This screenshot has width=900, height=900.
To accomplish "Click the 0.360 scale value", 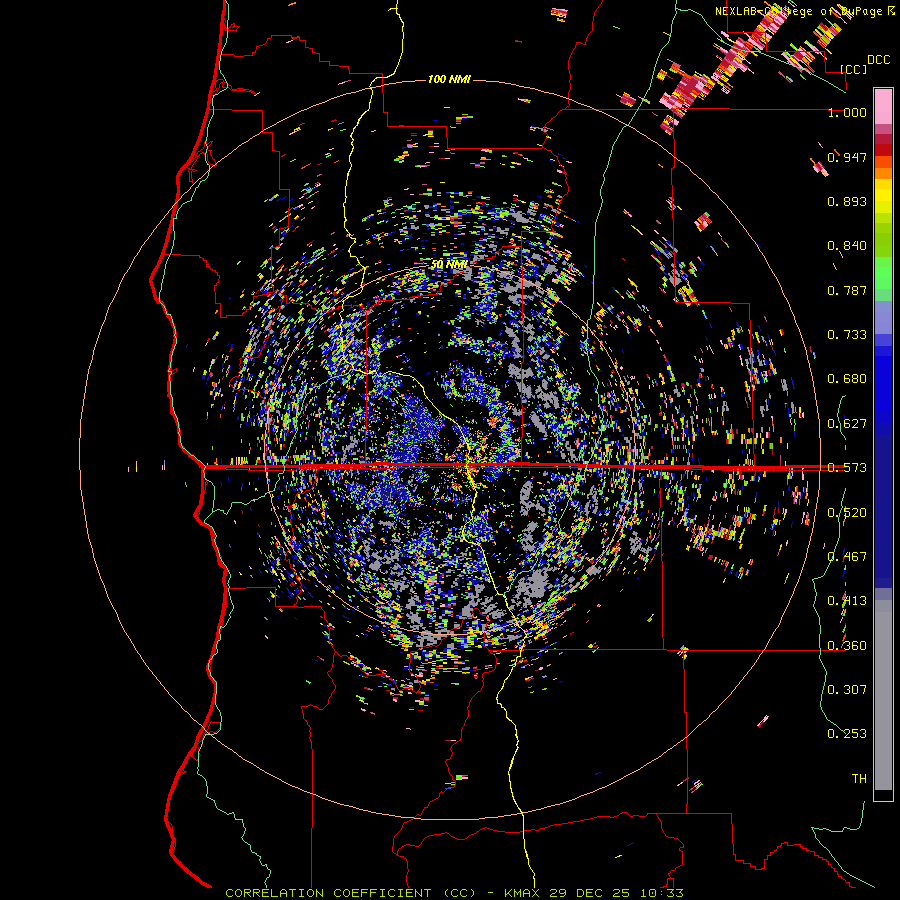I will [847, 646].
